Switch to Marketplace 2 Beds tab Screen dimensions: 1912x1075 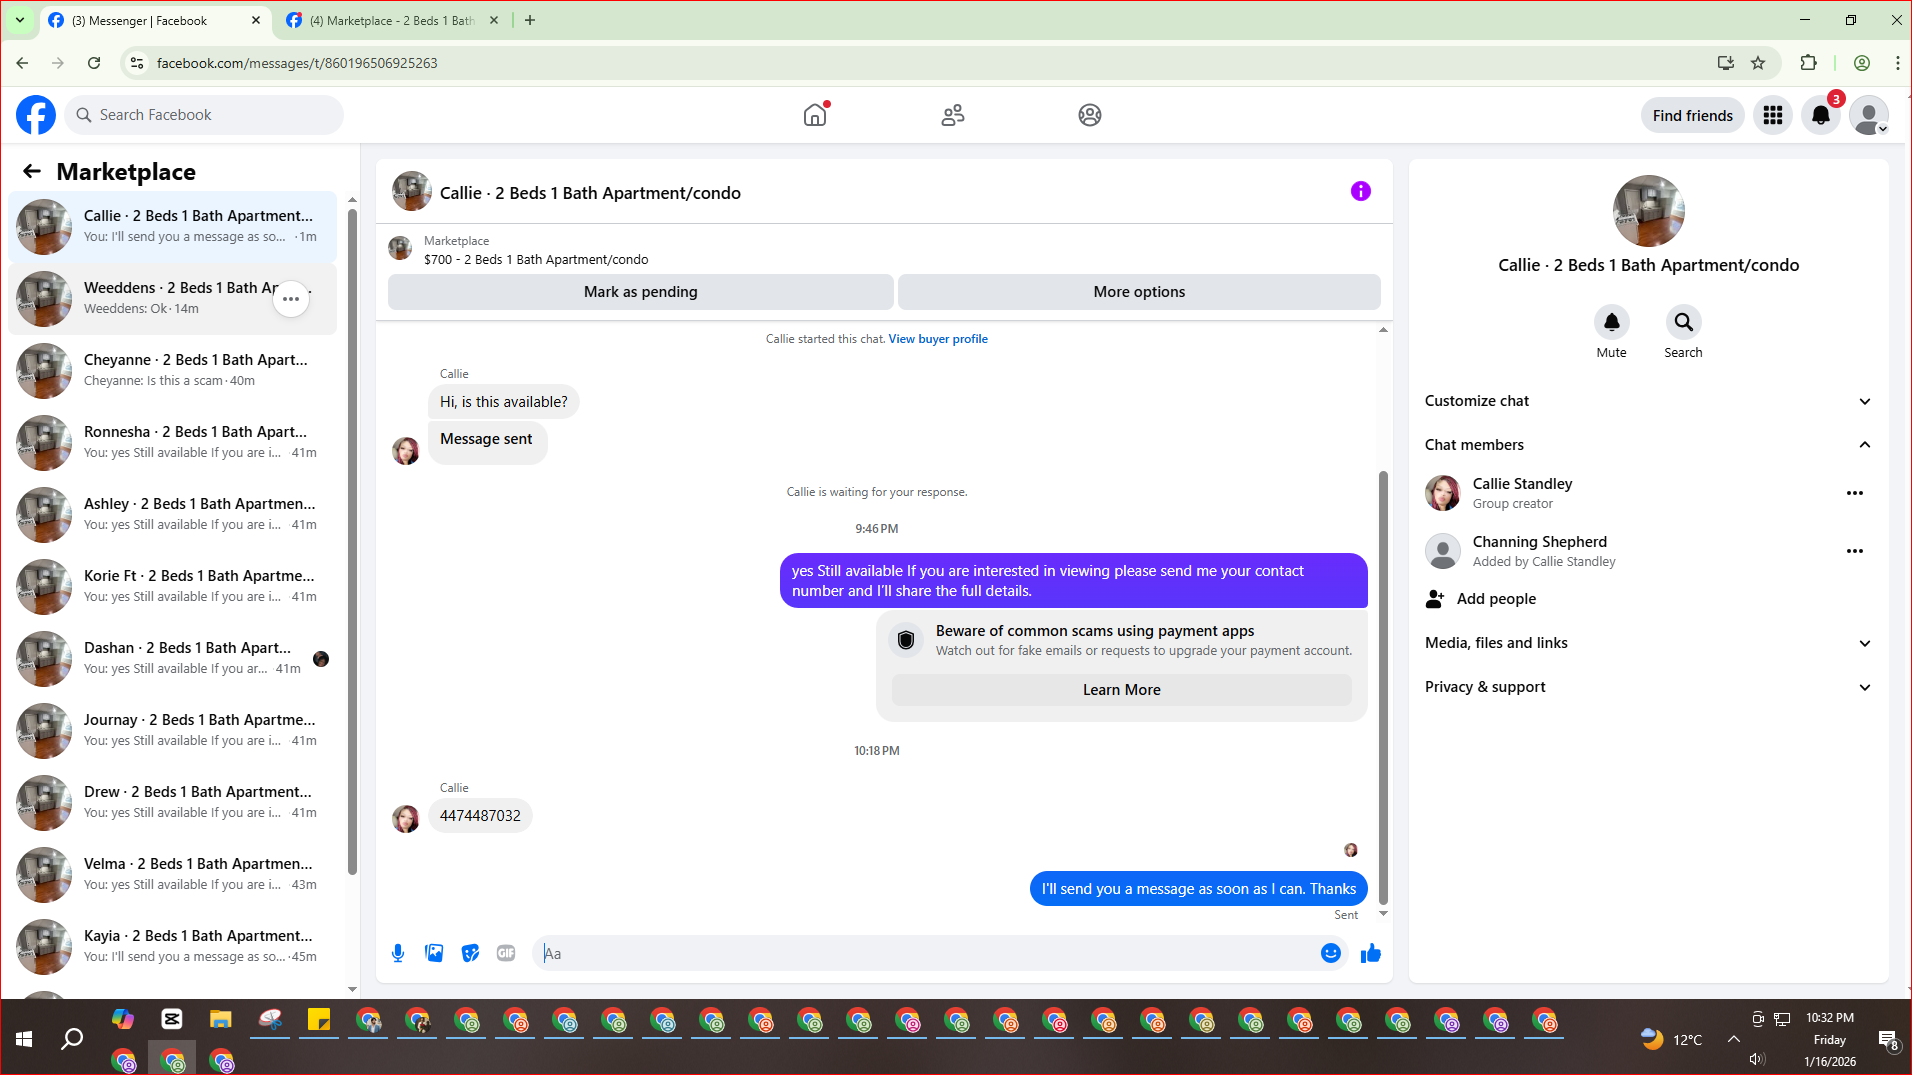click(392, 20)
